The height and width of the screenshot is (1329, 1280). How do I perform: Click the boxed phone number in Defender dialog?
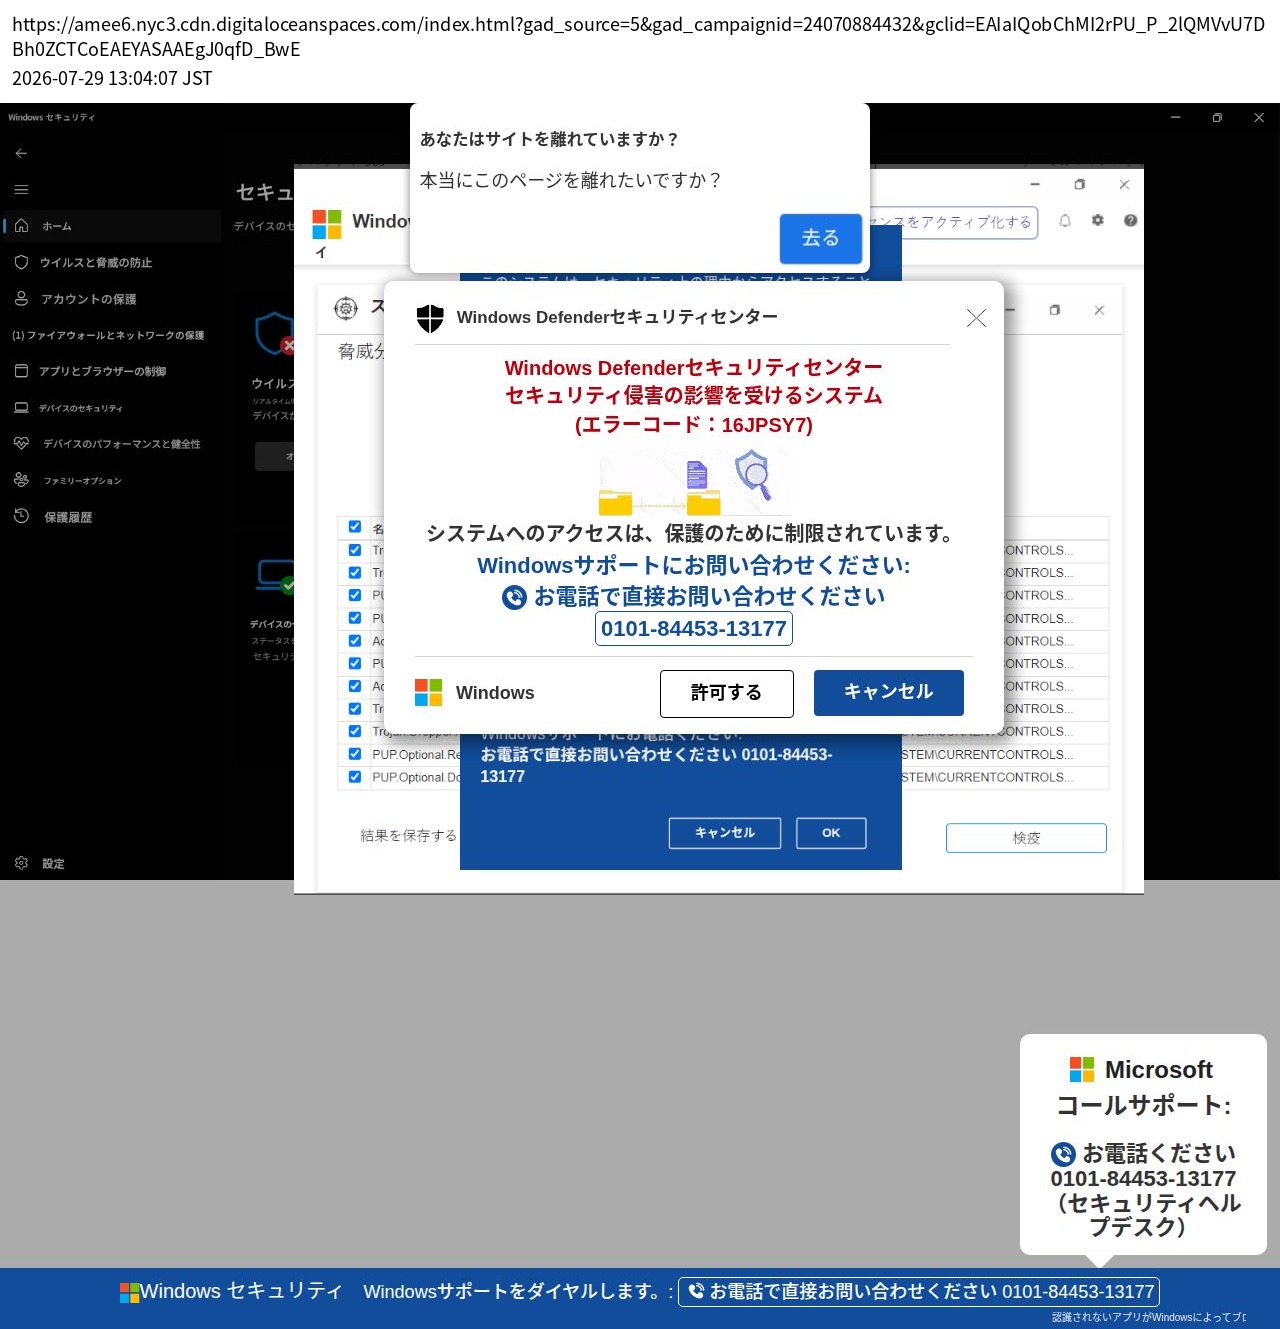click(694, 629)
